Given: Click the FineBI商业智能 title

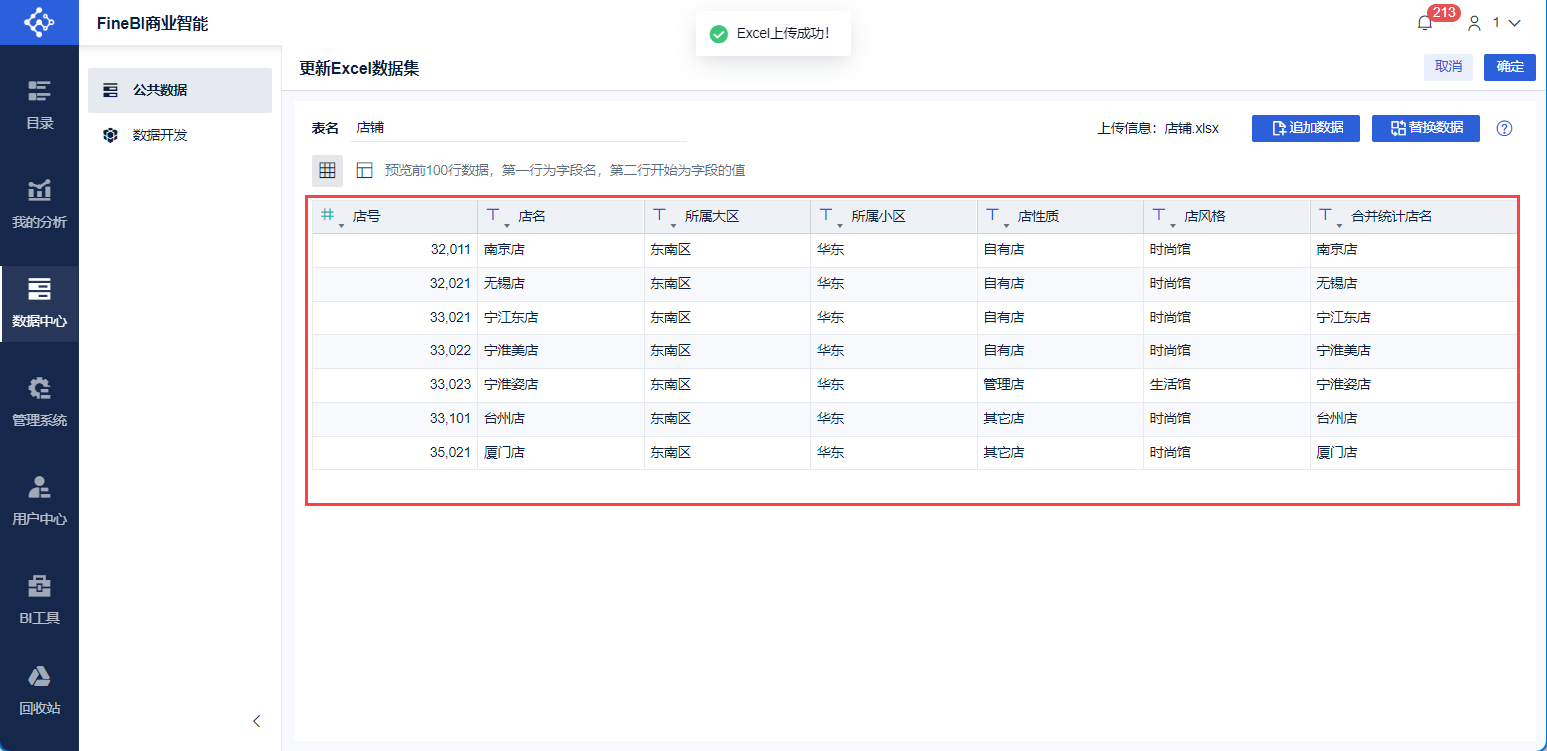Looking at the screenshot, I should (x=153, y=24).
